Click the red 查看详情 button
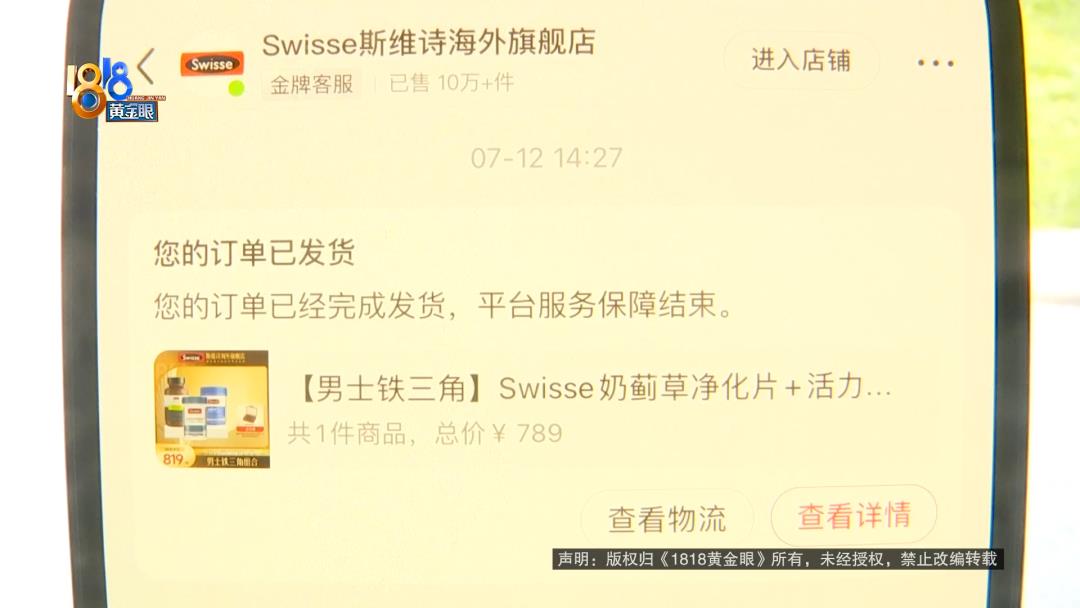 click(x=854, y=516)
